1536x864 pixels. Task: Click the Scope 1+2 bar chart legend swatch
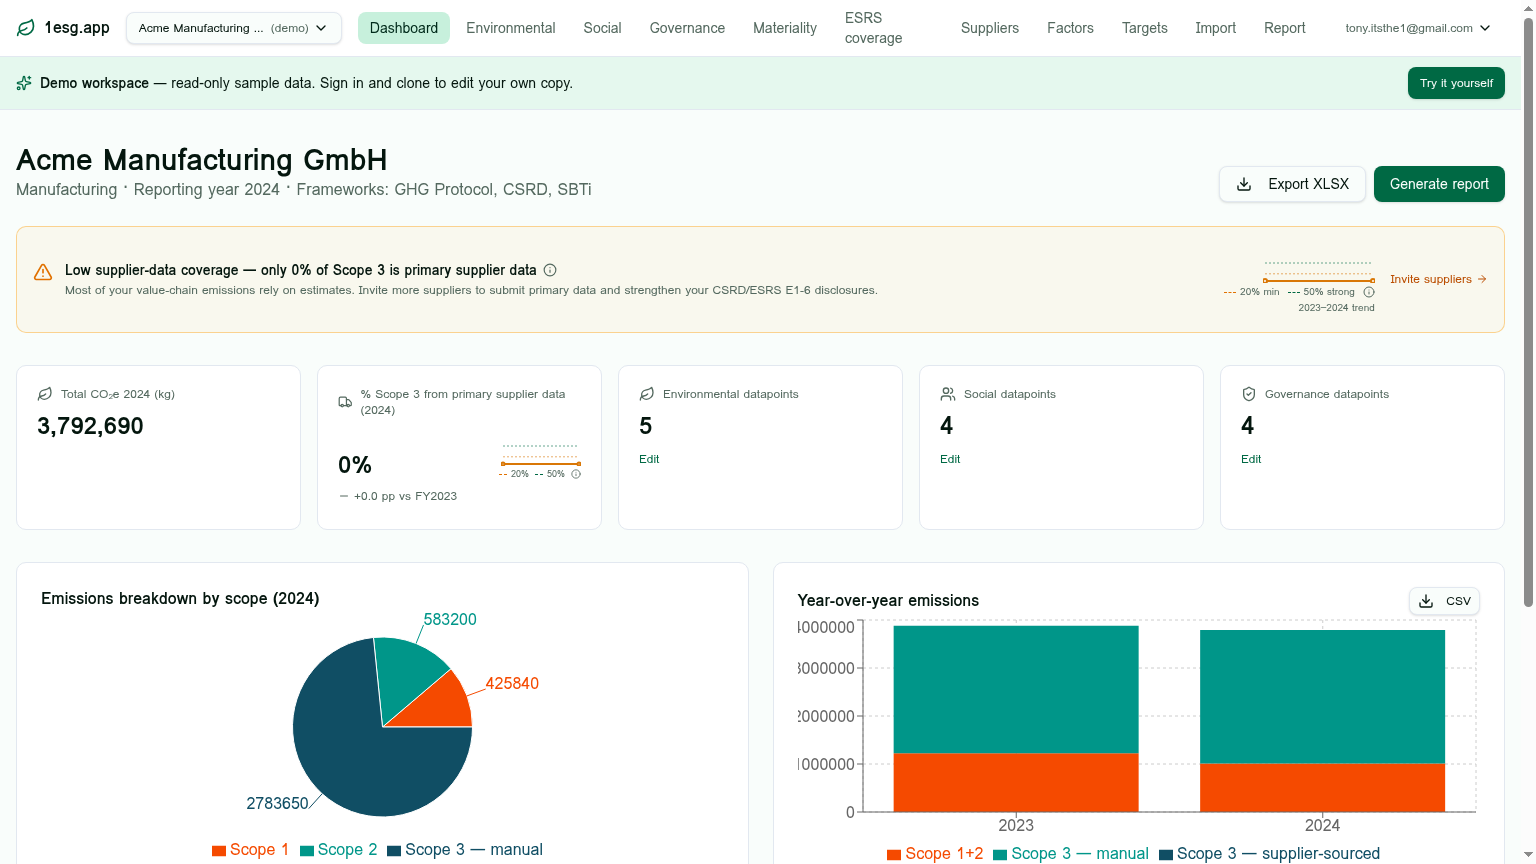[x=894, y=855]
